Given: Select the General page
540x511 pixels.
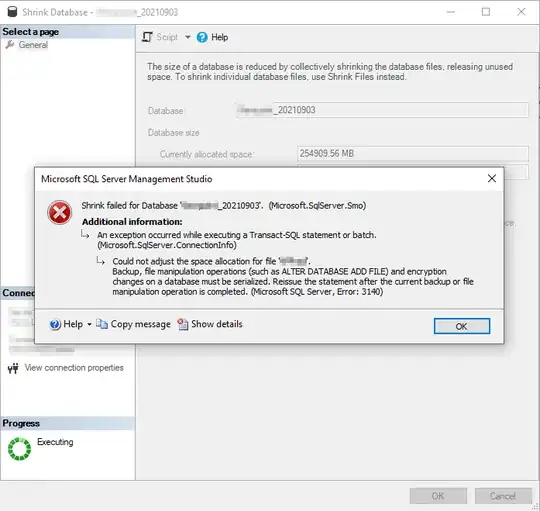Looking at the screenshot, I should pos(33,45).
